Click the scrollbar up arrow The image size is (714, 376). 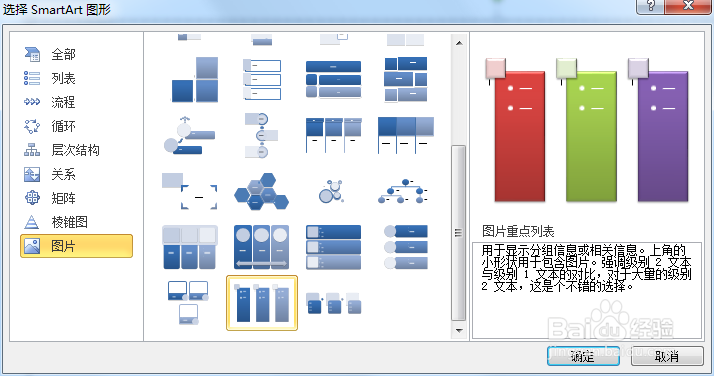[459, 43]
